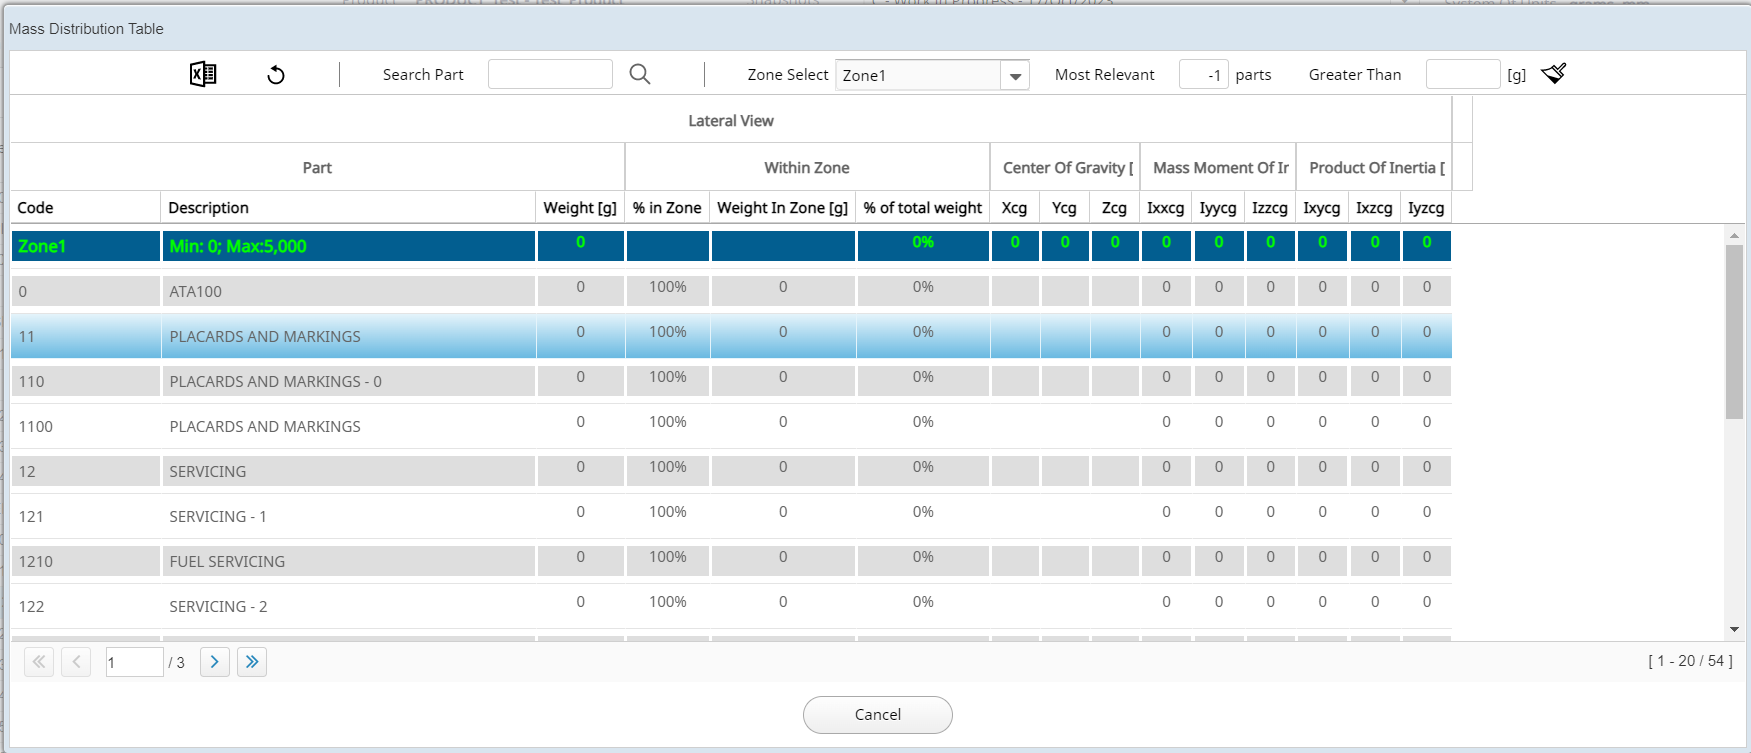Sort by Weight [g] column header

click(579, 208)
